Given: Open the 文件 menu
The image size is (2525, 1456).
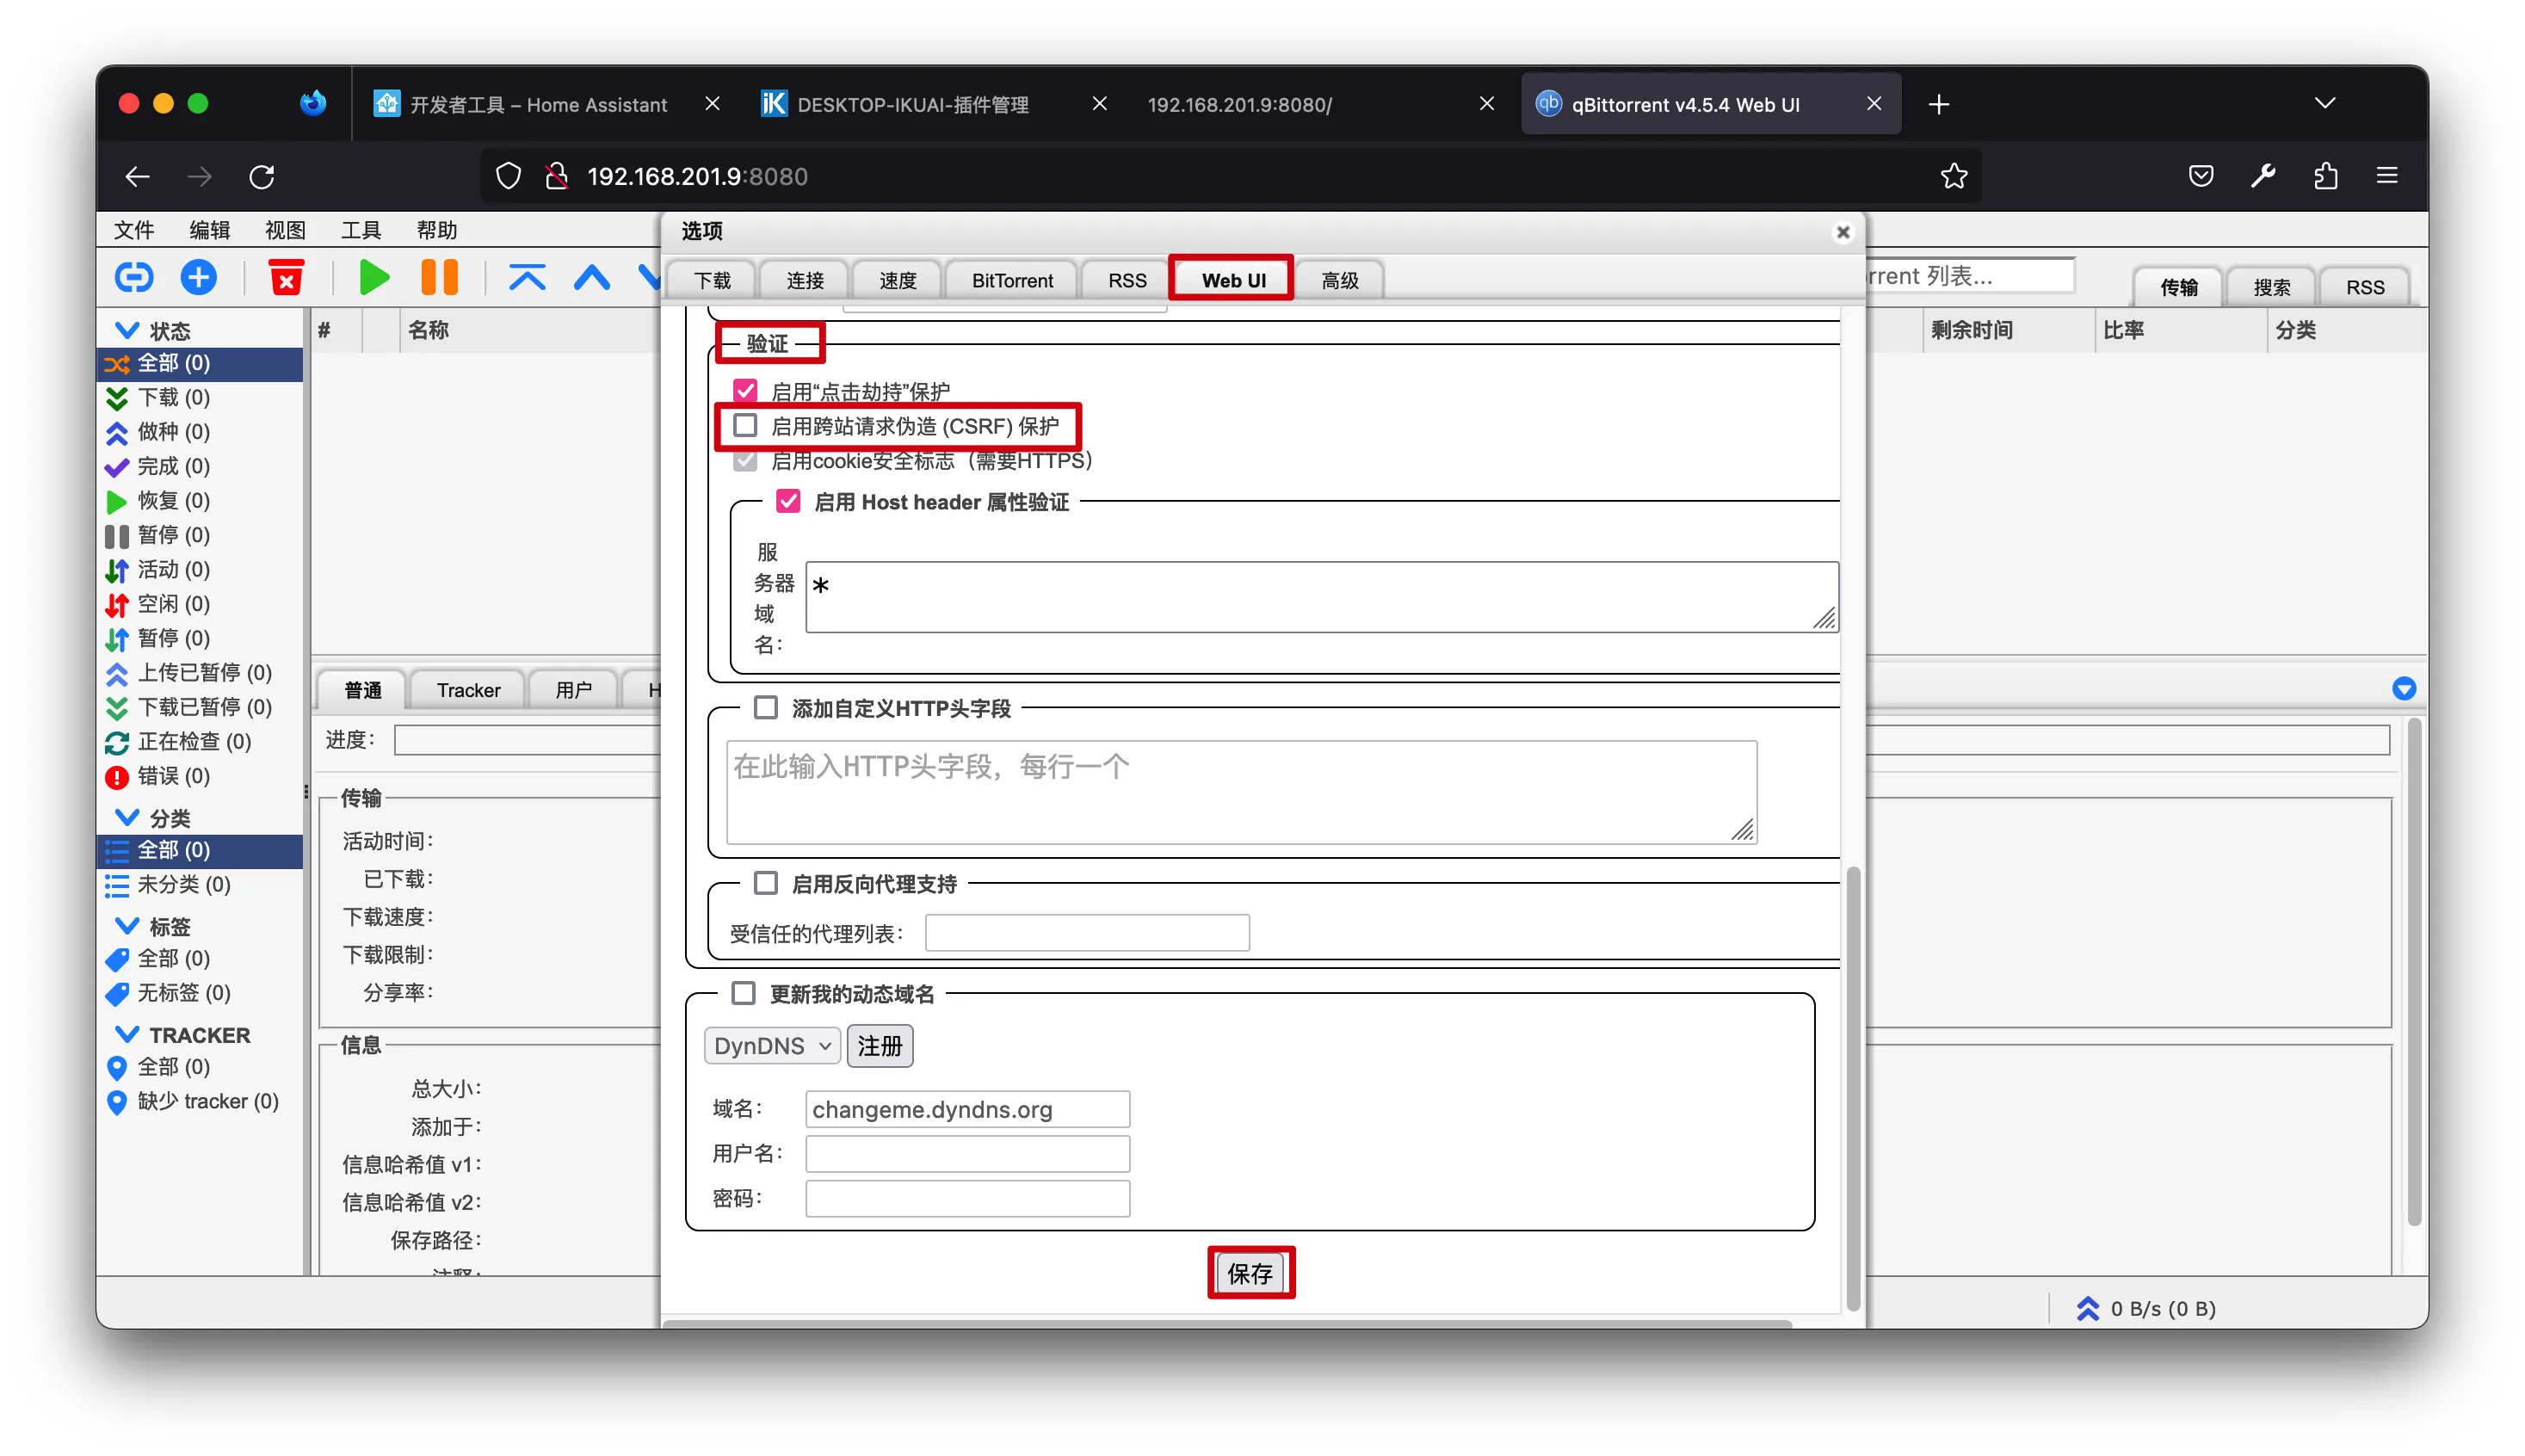Looking at the screenshot, I should coord(134,231).
